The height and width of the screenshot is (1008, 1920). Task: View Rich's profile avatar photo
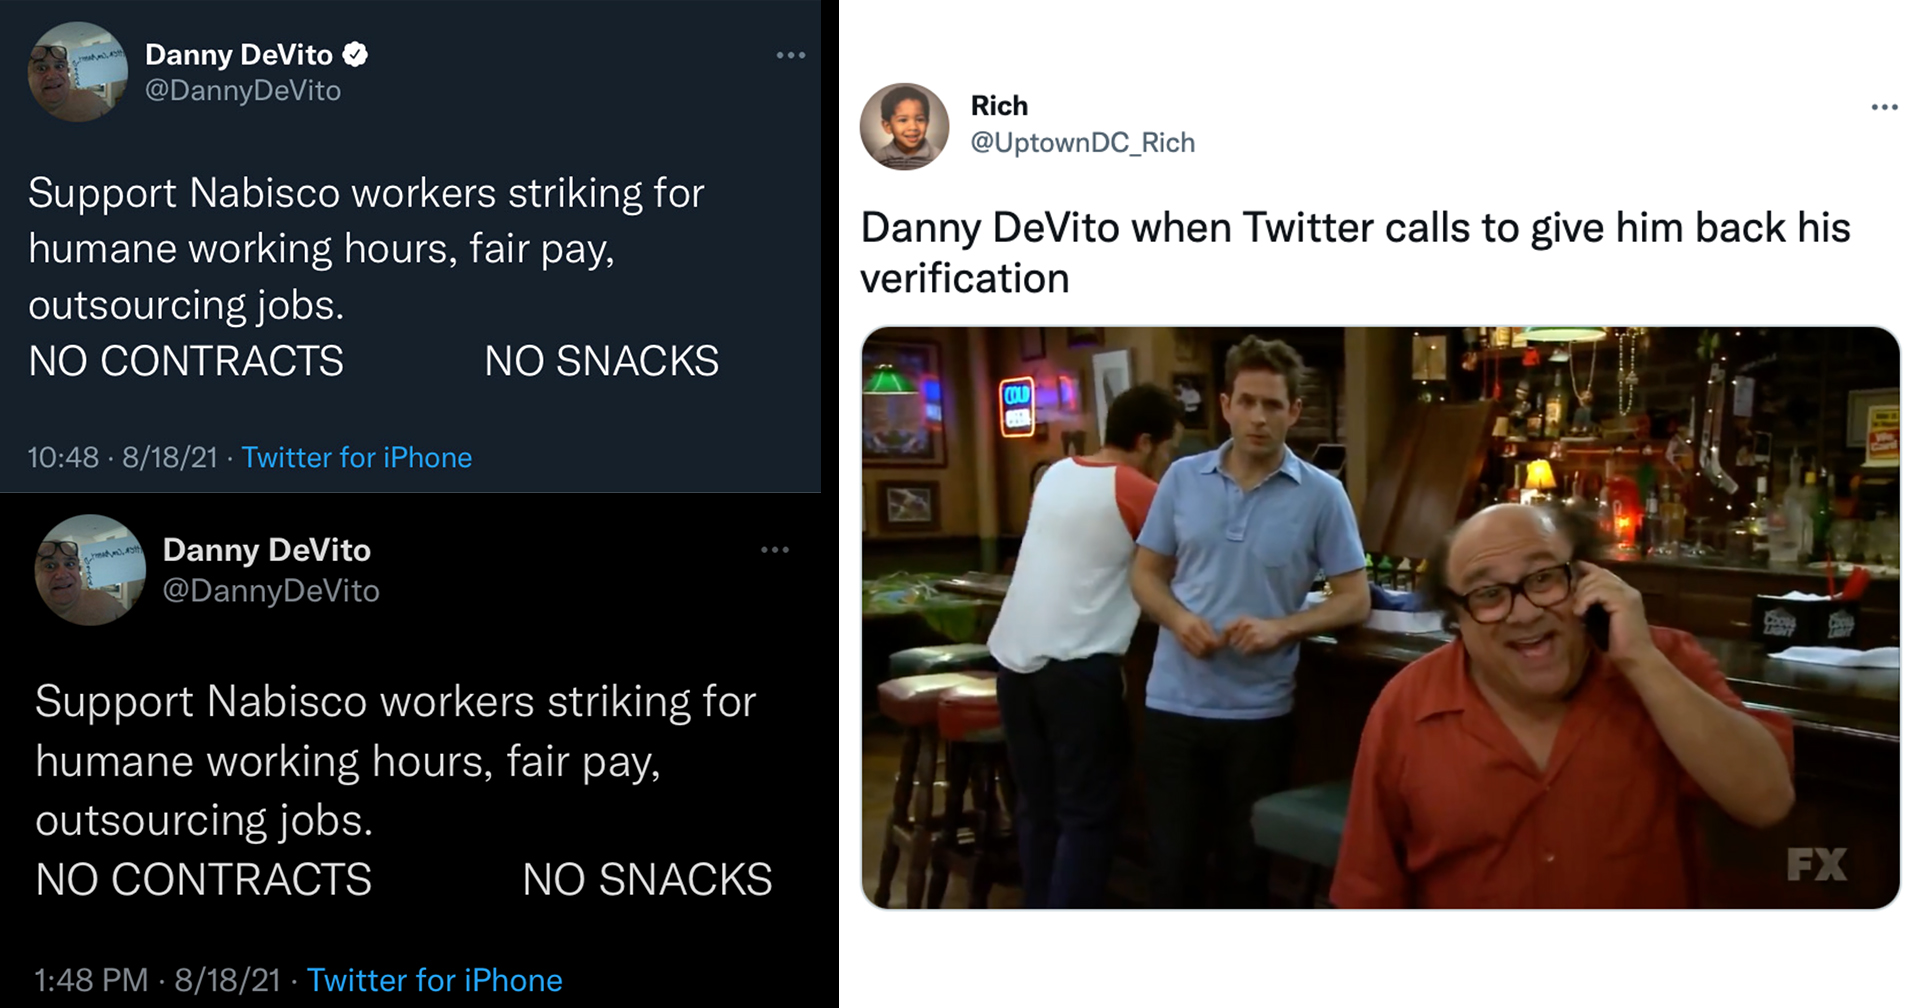(x=904, y=126)
